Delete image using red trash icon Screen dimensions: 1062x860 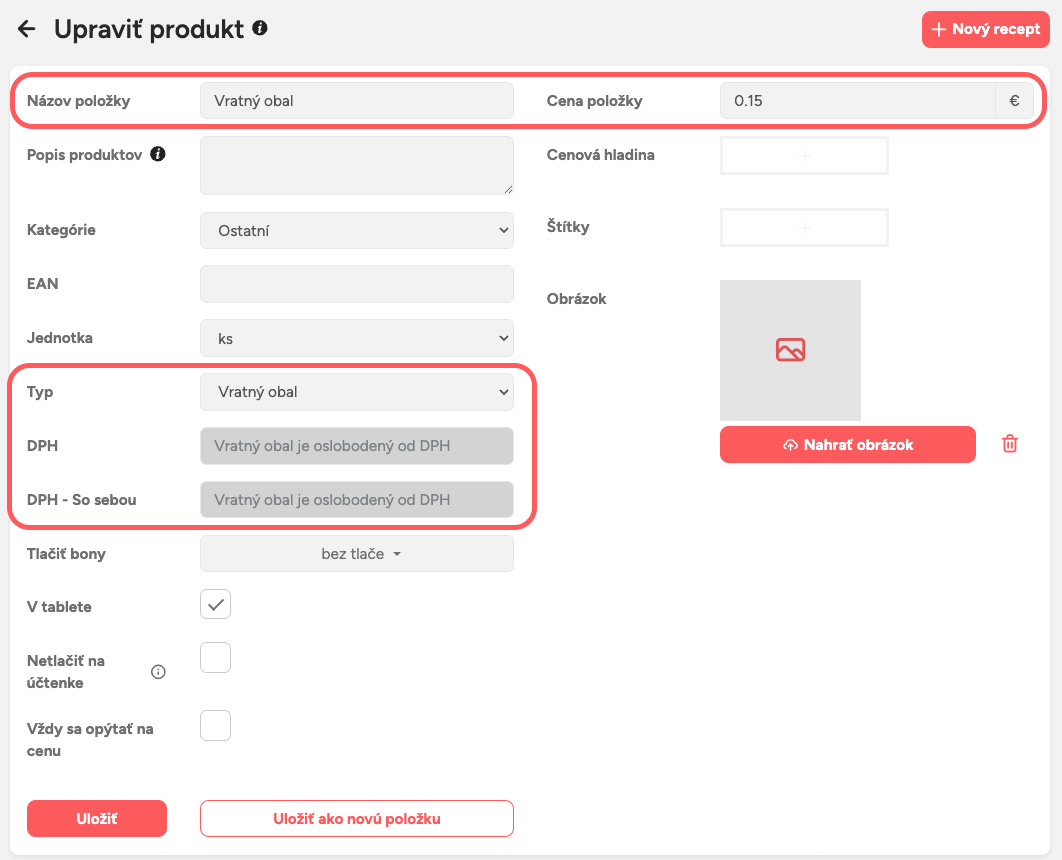pos(1010,444)
